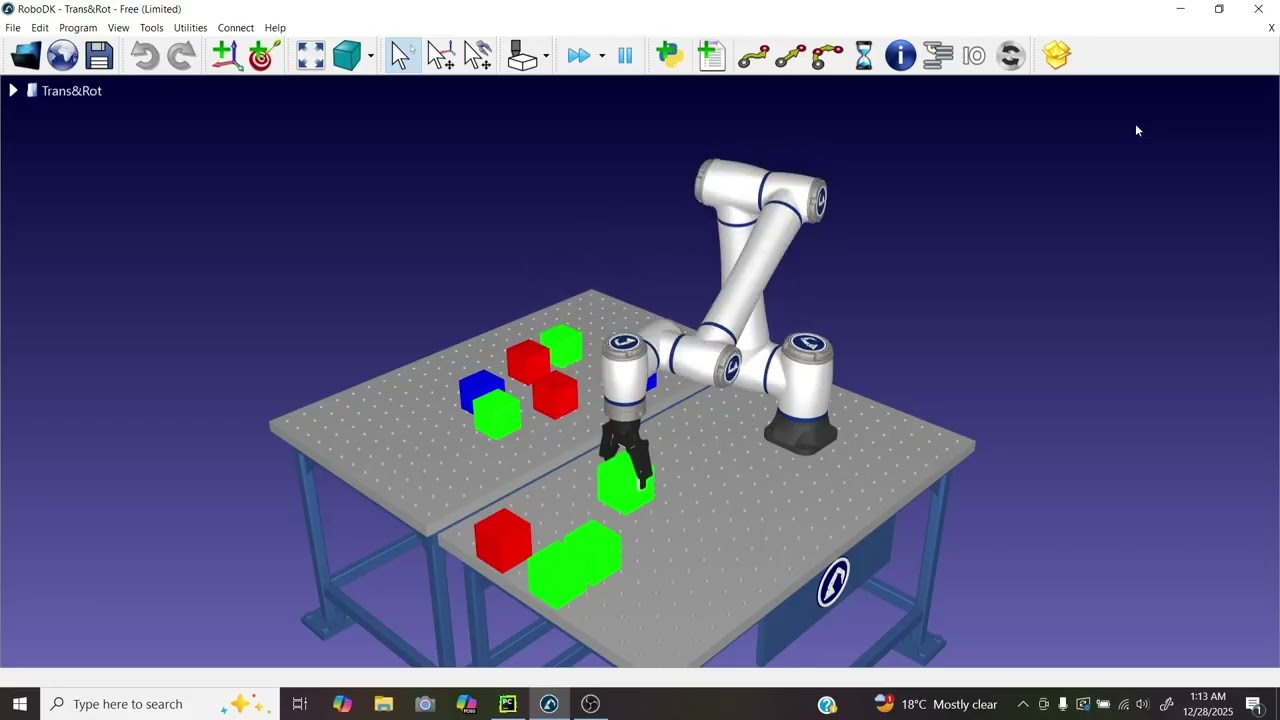Open the Utilities menu
1280x720 pixels.
190,28
